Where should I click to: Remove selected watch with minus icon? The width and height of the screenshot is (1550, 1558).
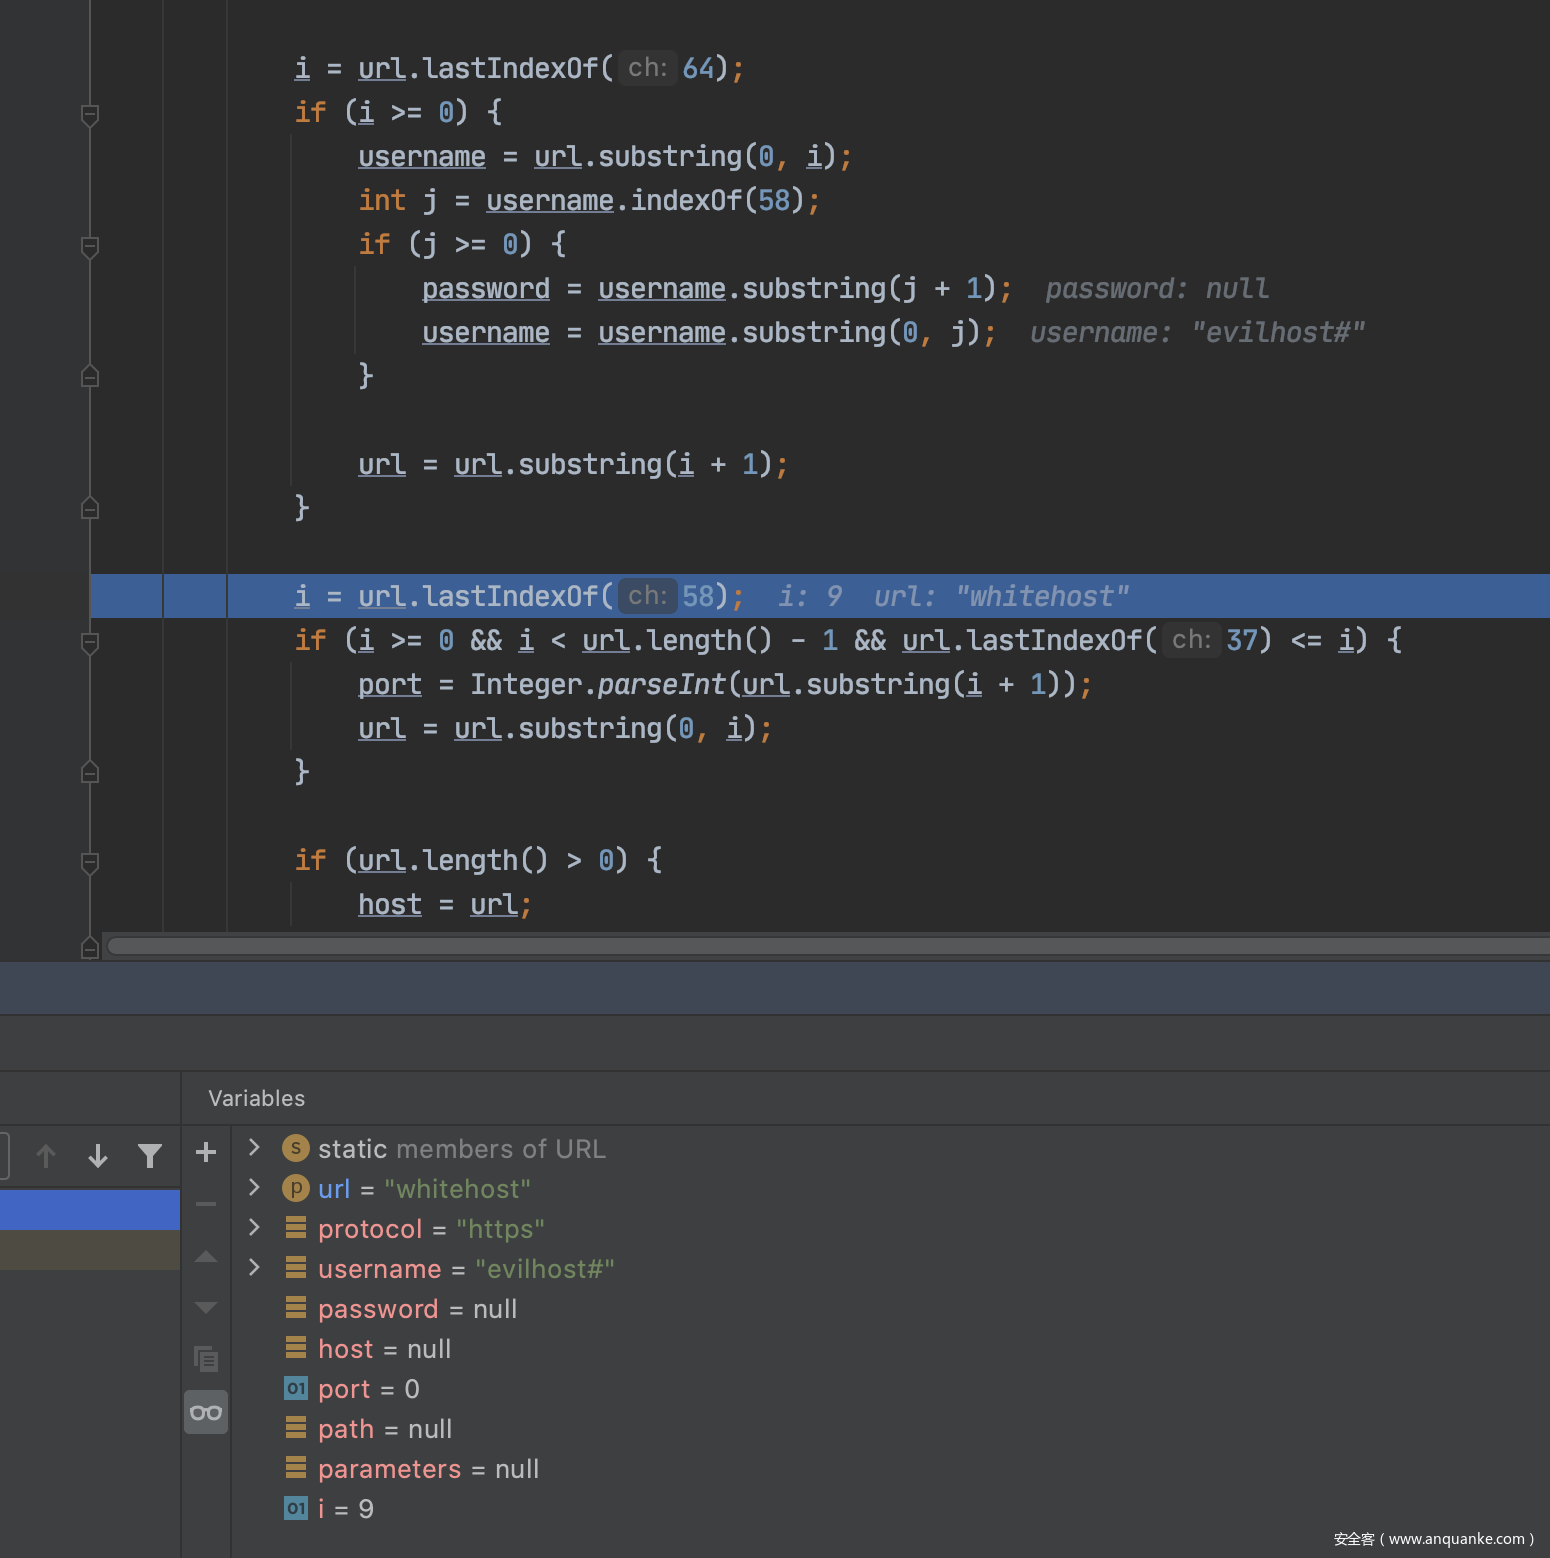pyautogui.click(x=206, y=1204)
